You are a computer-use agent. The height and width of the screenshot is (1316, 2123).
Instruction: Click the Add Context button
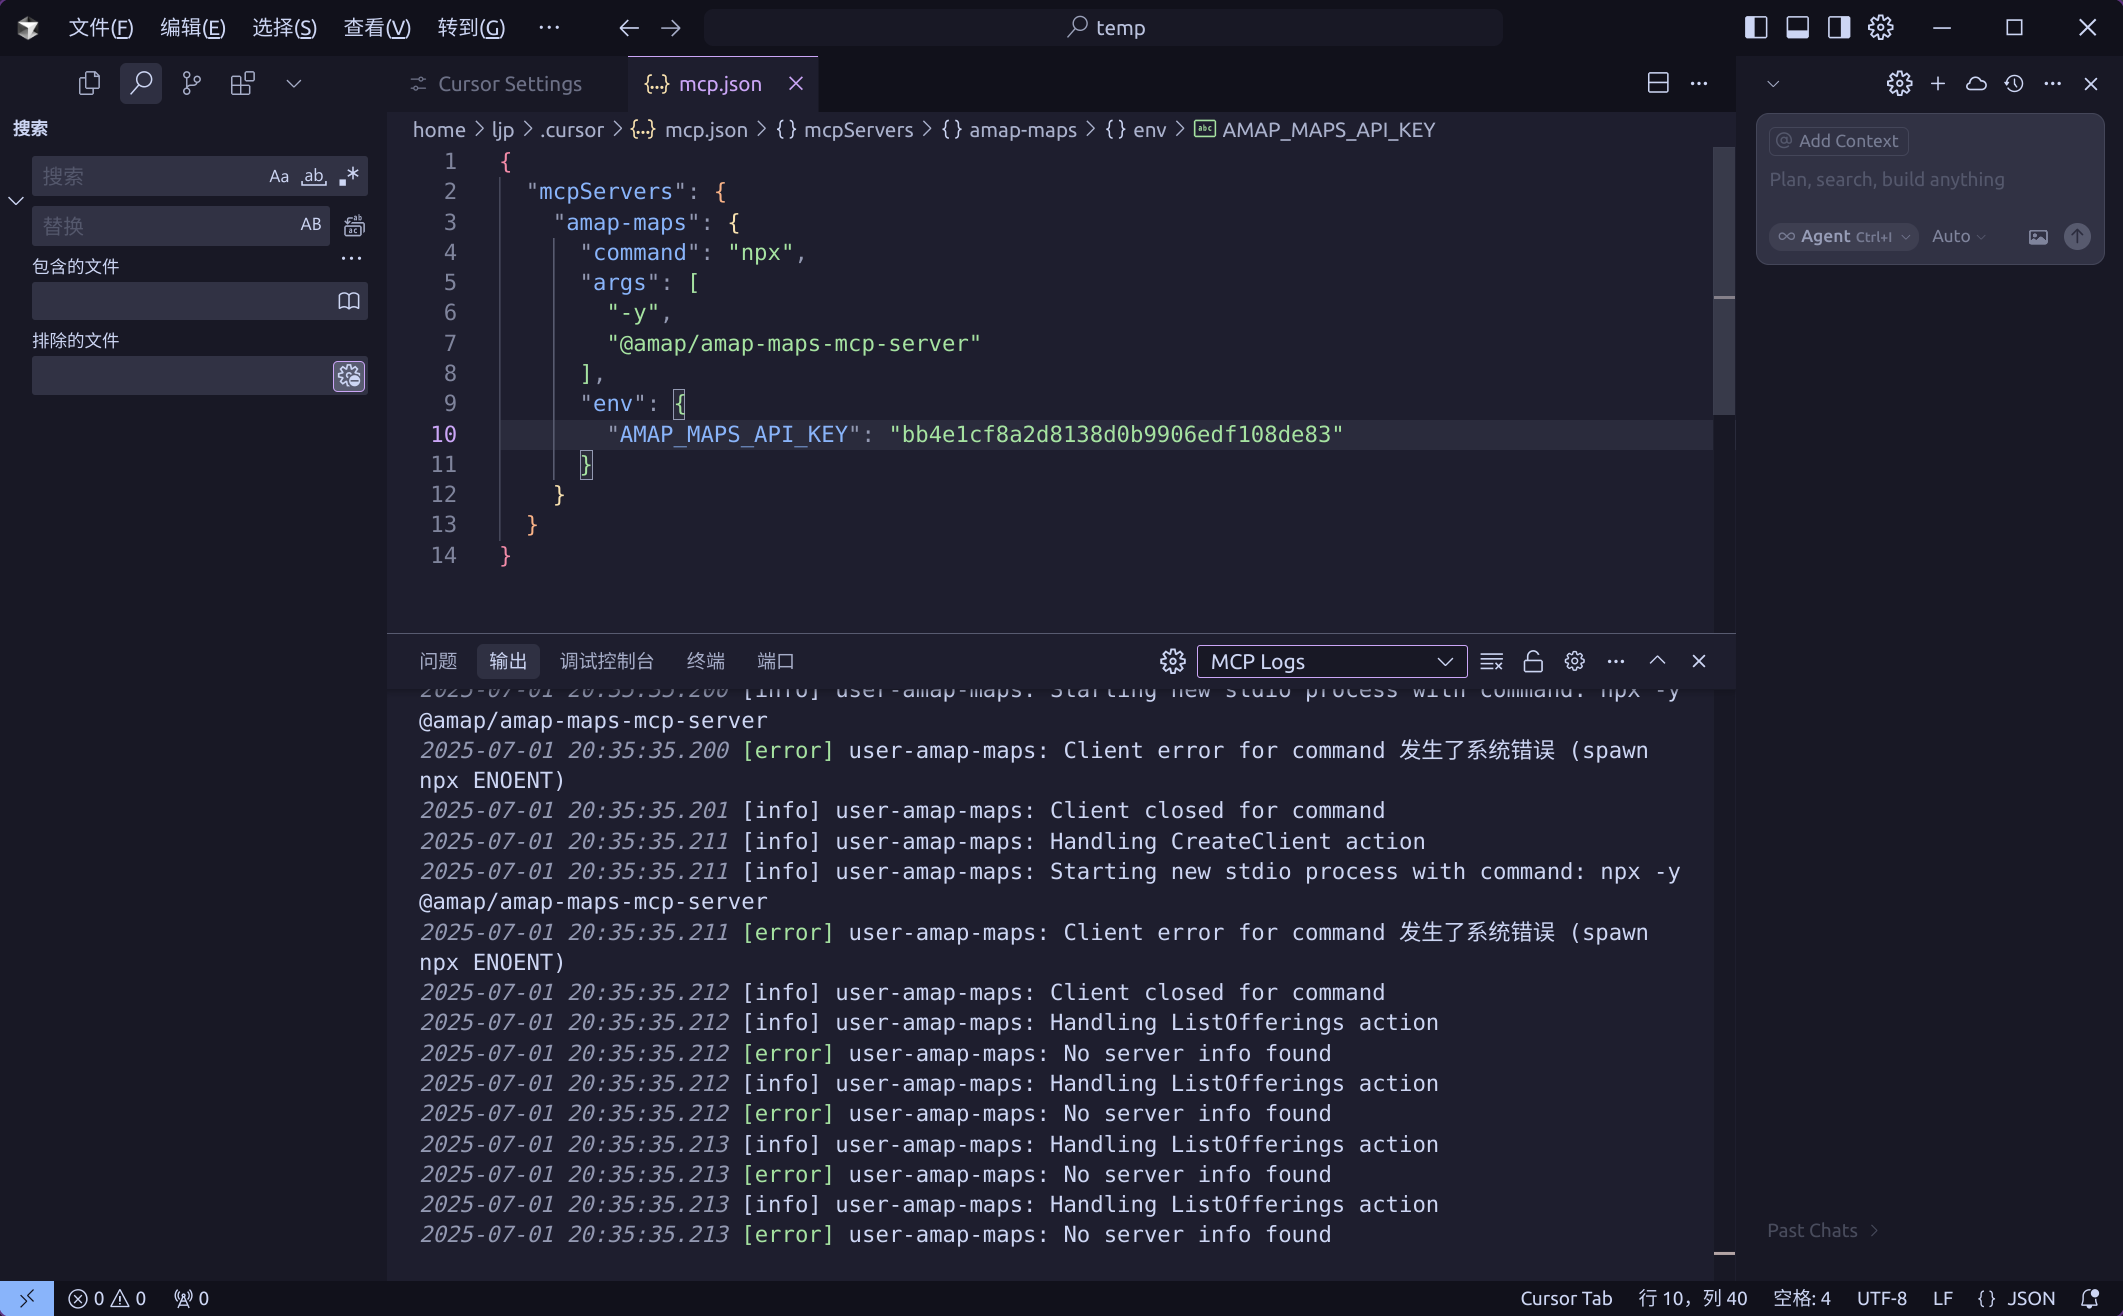click(1838, 141)
